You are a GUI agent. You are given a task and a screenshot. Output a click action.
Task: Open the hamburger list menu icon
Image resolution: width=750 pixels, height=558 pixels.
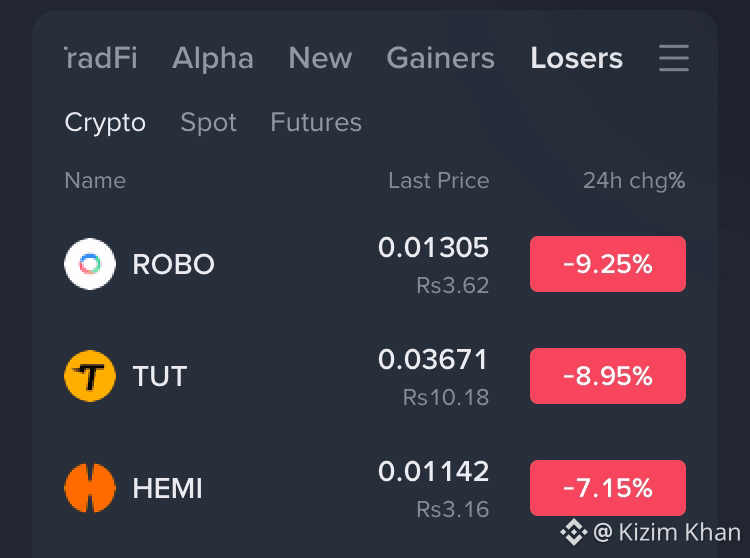[673, 58]
